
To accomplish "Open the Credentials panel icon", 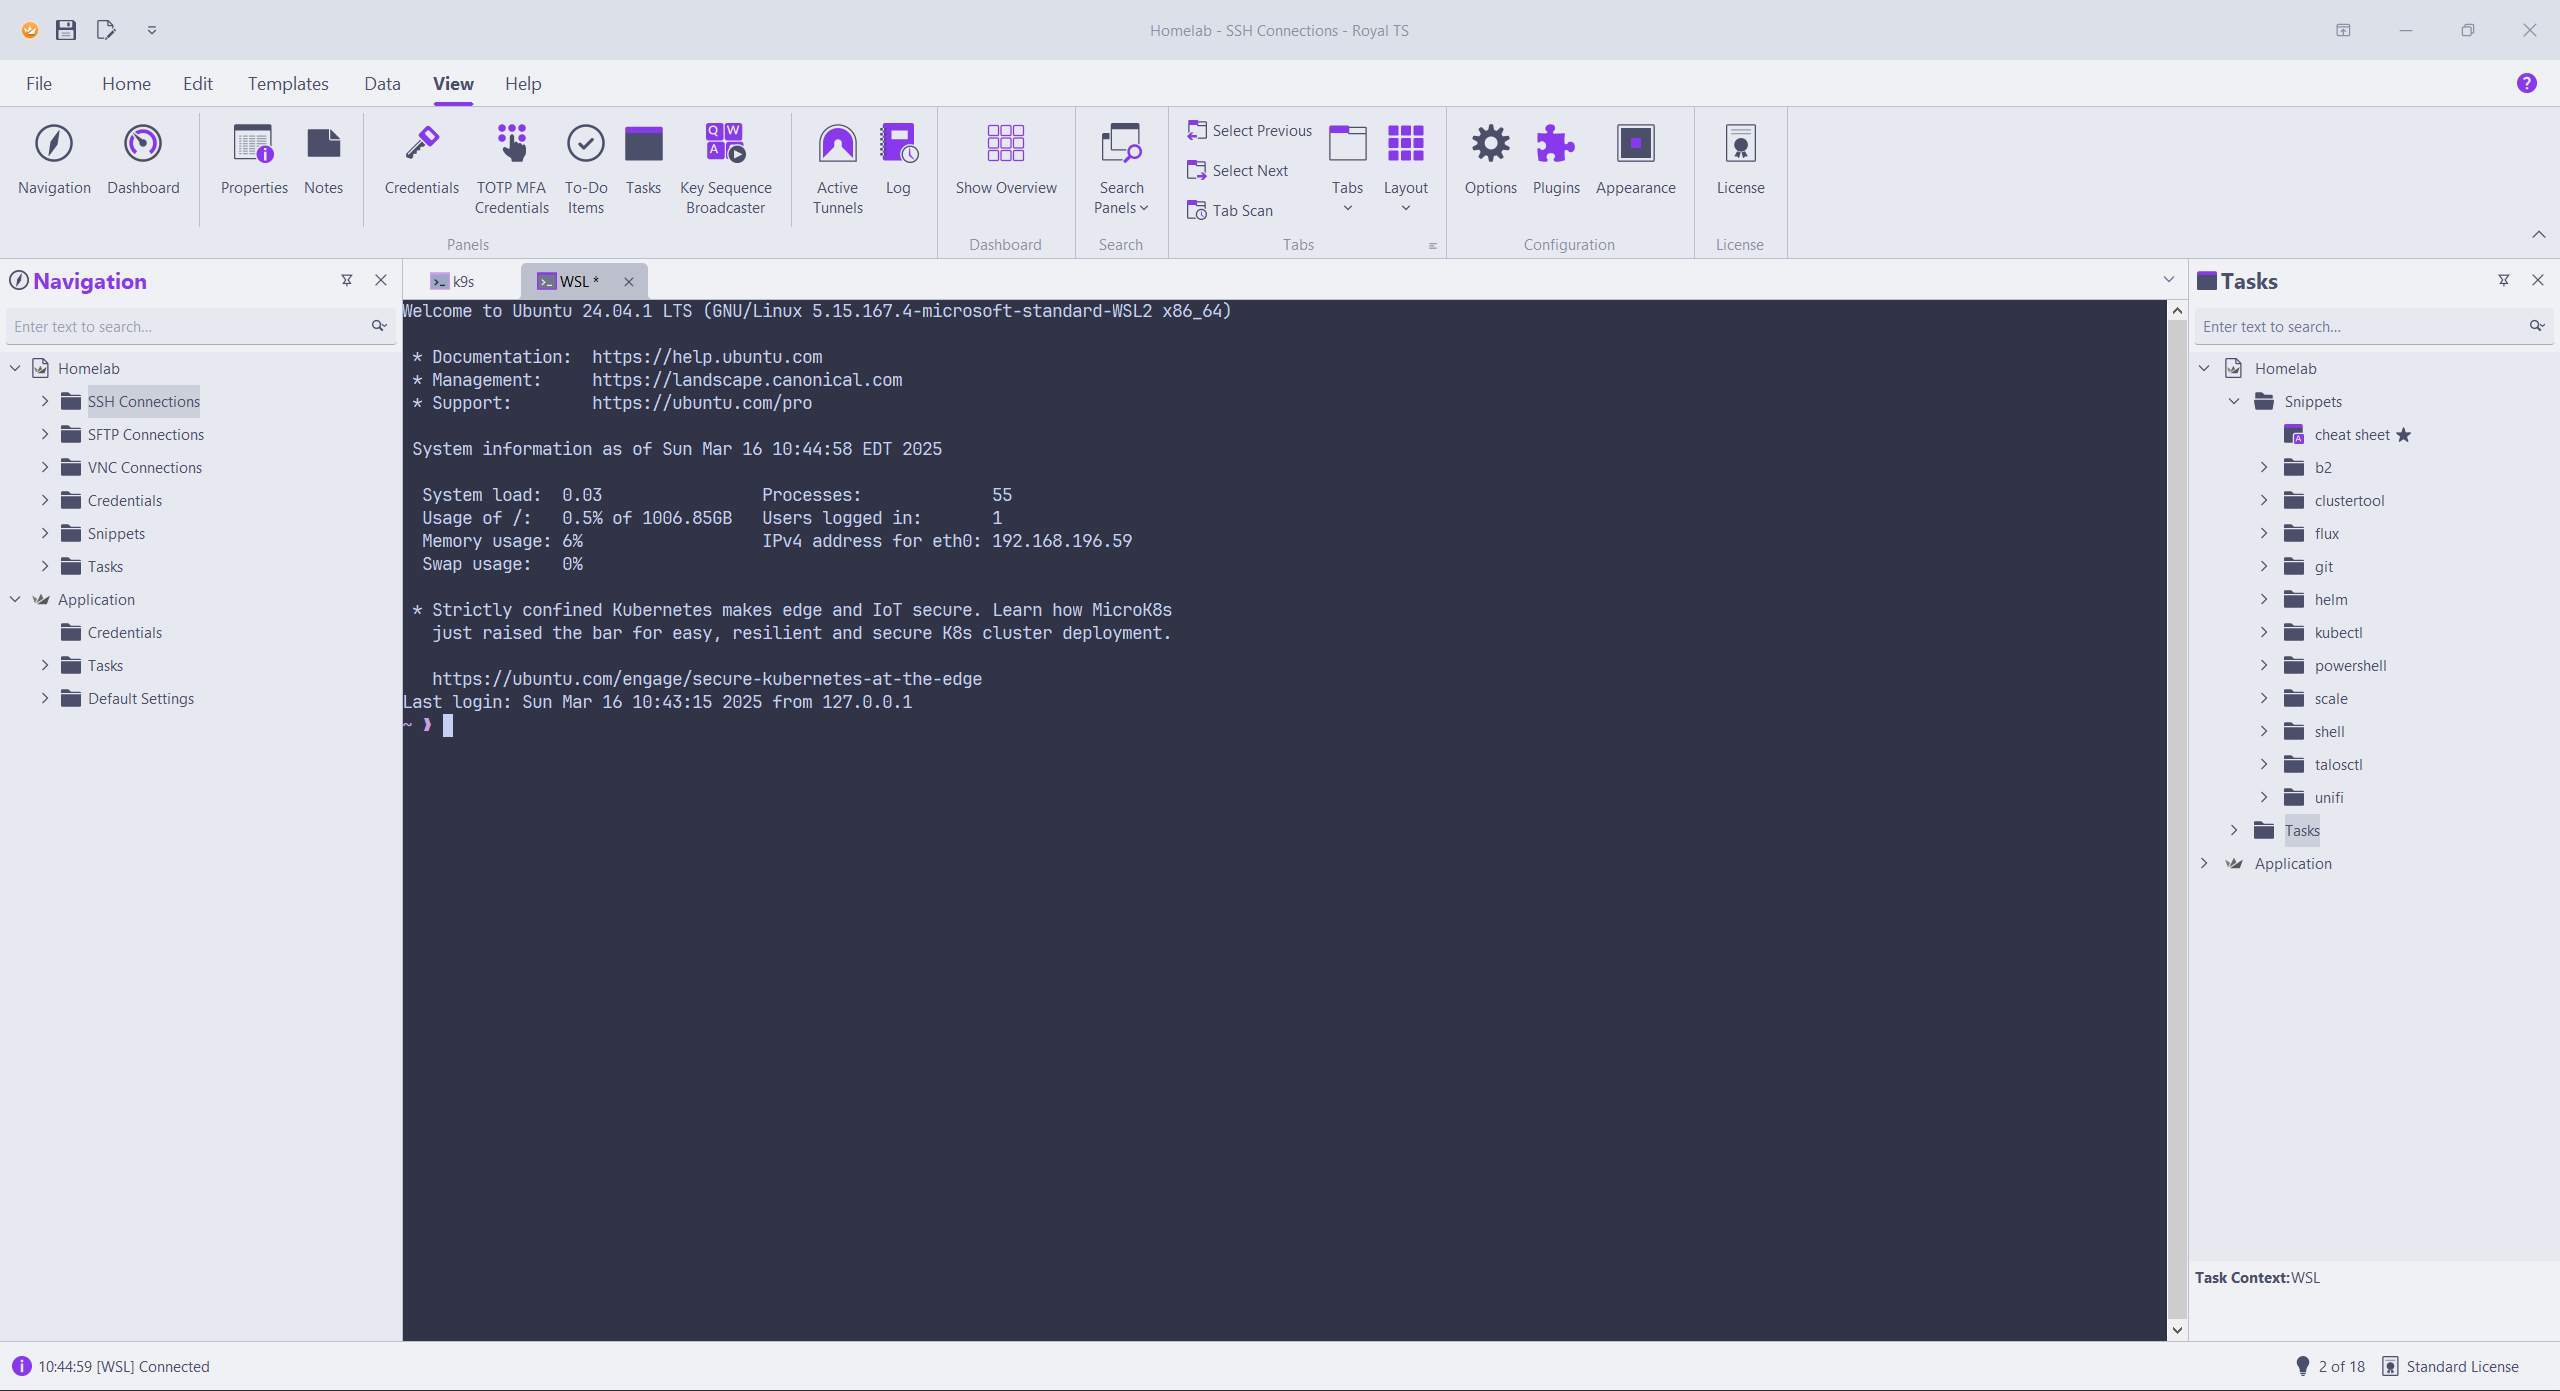I will 421,146.
